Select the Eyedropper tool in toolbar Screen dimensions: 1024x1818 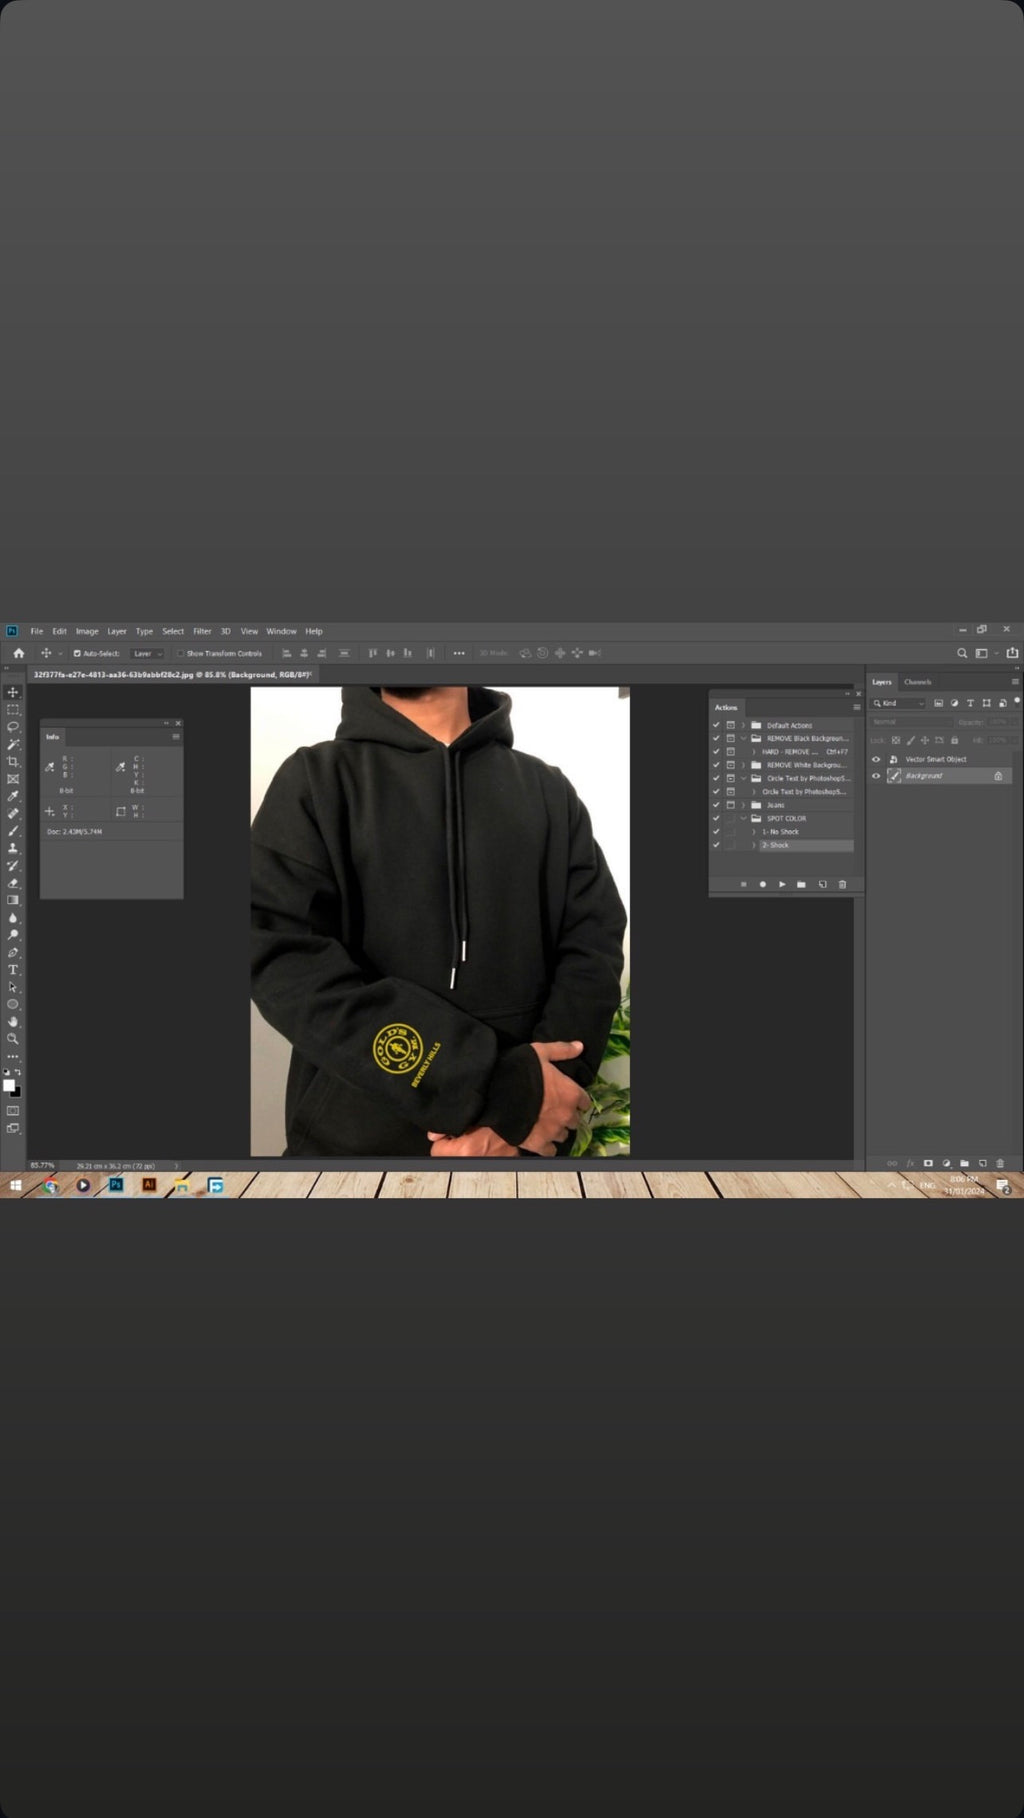coord(13,796)
